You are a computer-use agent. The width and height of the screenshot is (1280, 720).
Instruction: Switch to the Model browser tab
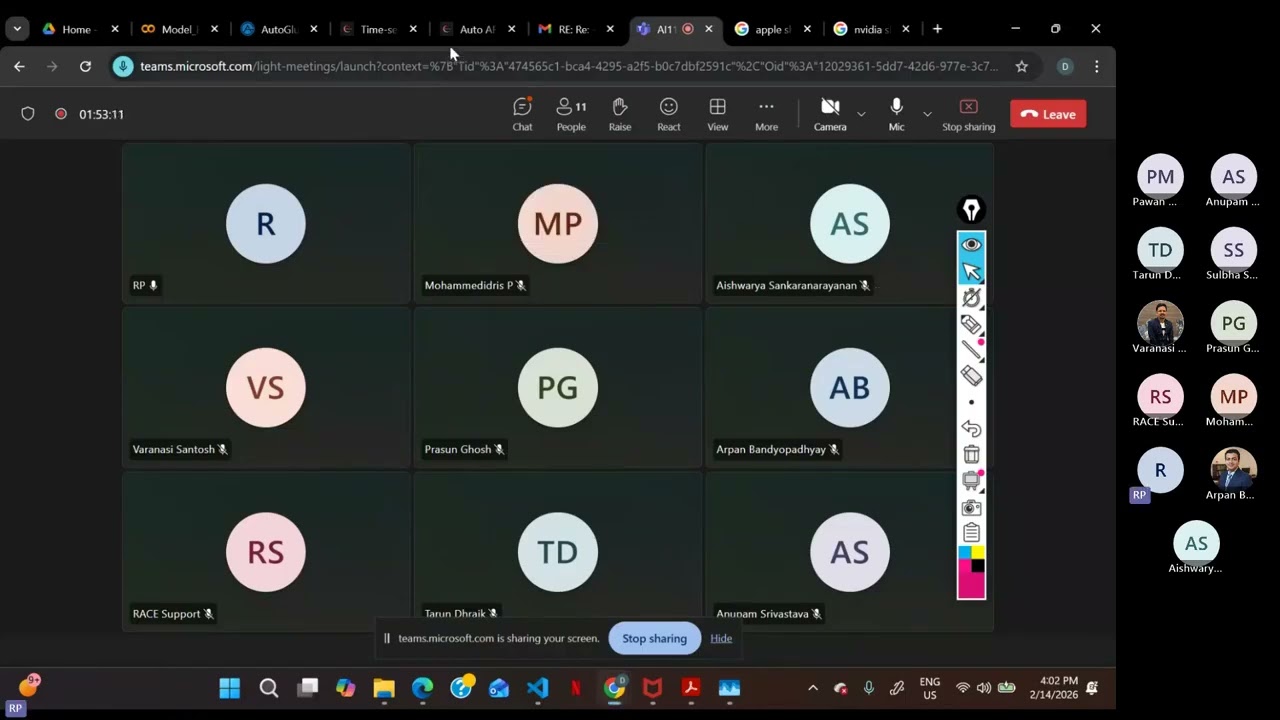[x=179, y=29]
